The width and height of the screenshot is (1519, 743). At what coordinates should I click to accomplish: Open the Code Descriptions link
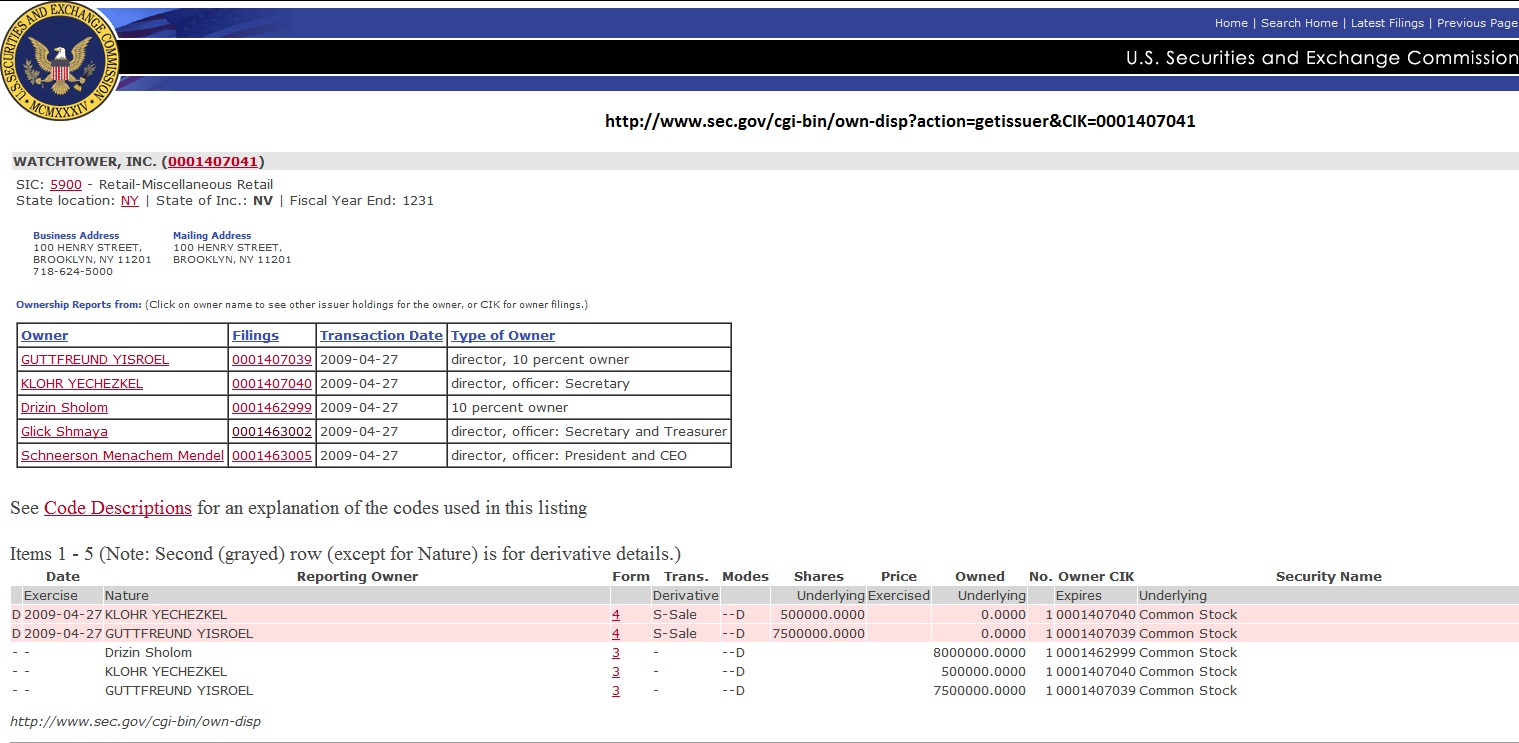[117, 508]
